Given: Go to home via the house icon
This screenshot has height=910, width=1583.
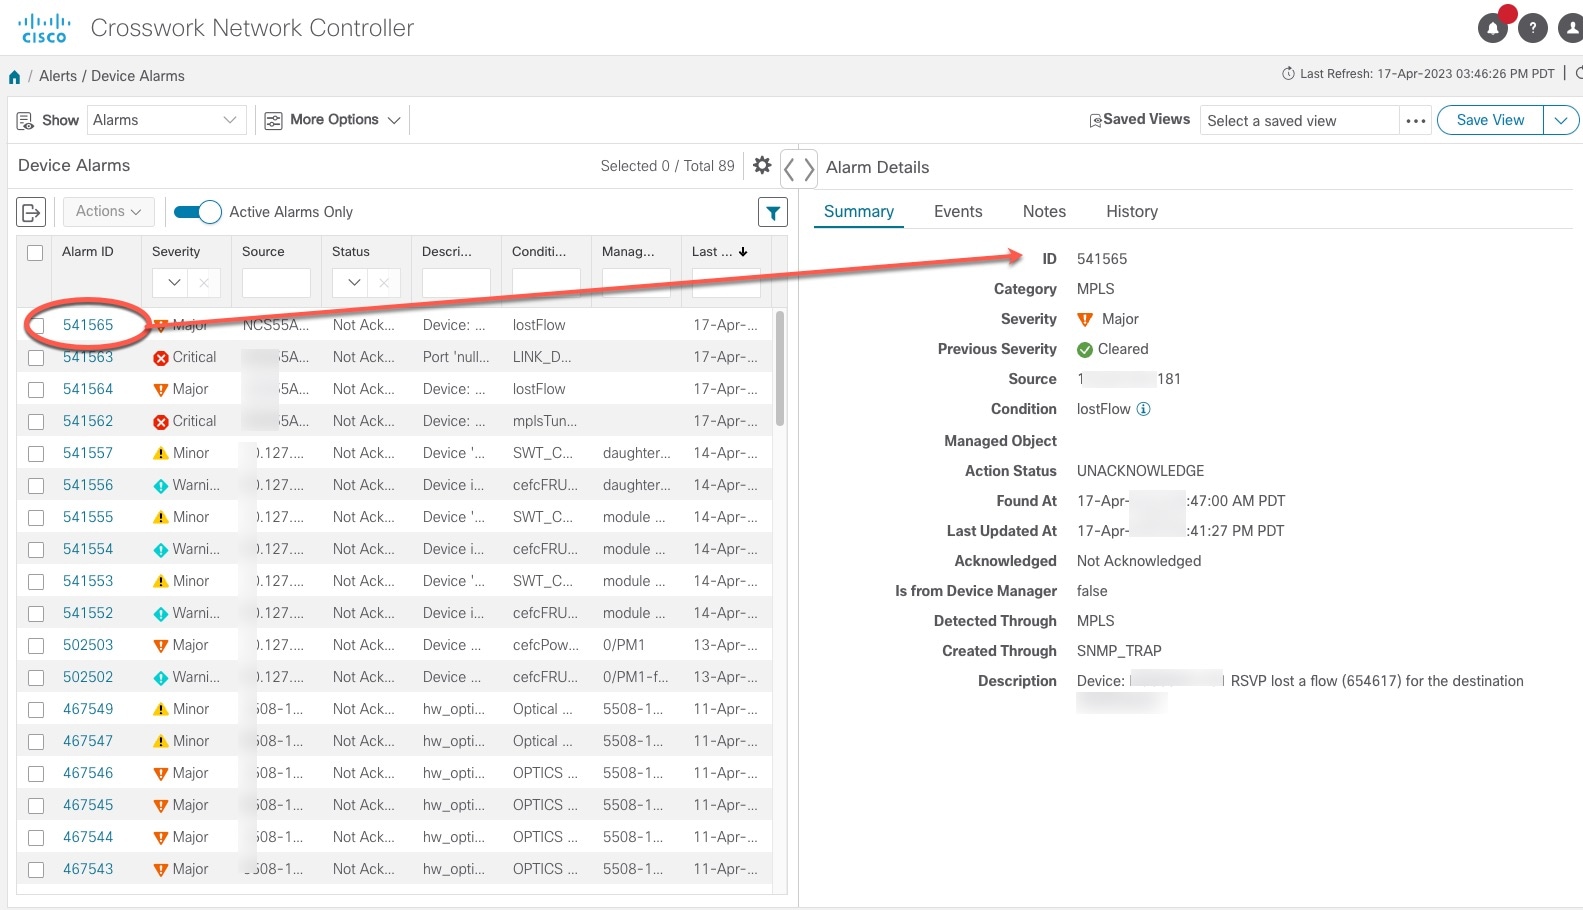Looking at the screenshot, I should tap(15, 77).
